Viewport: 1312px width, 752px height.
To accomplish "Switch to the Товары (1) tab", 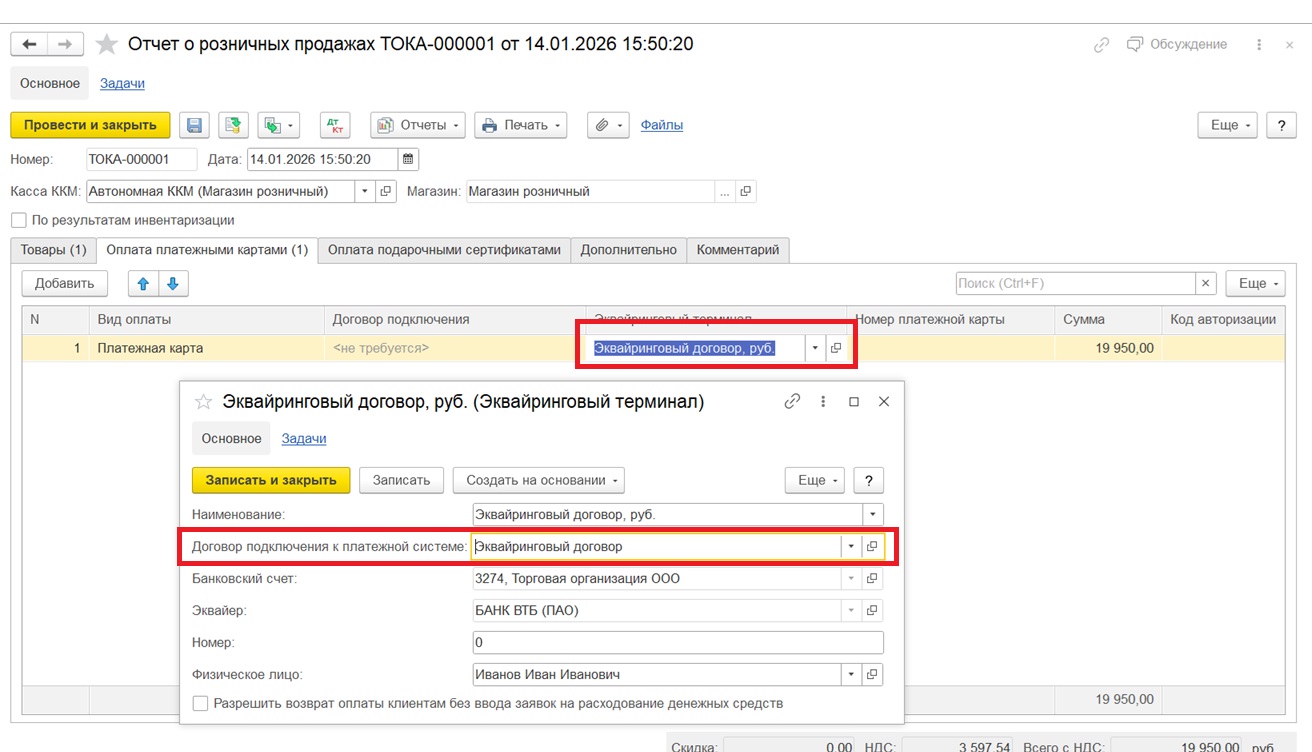I will click(x=54, y=250).
